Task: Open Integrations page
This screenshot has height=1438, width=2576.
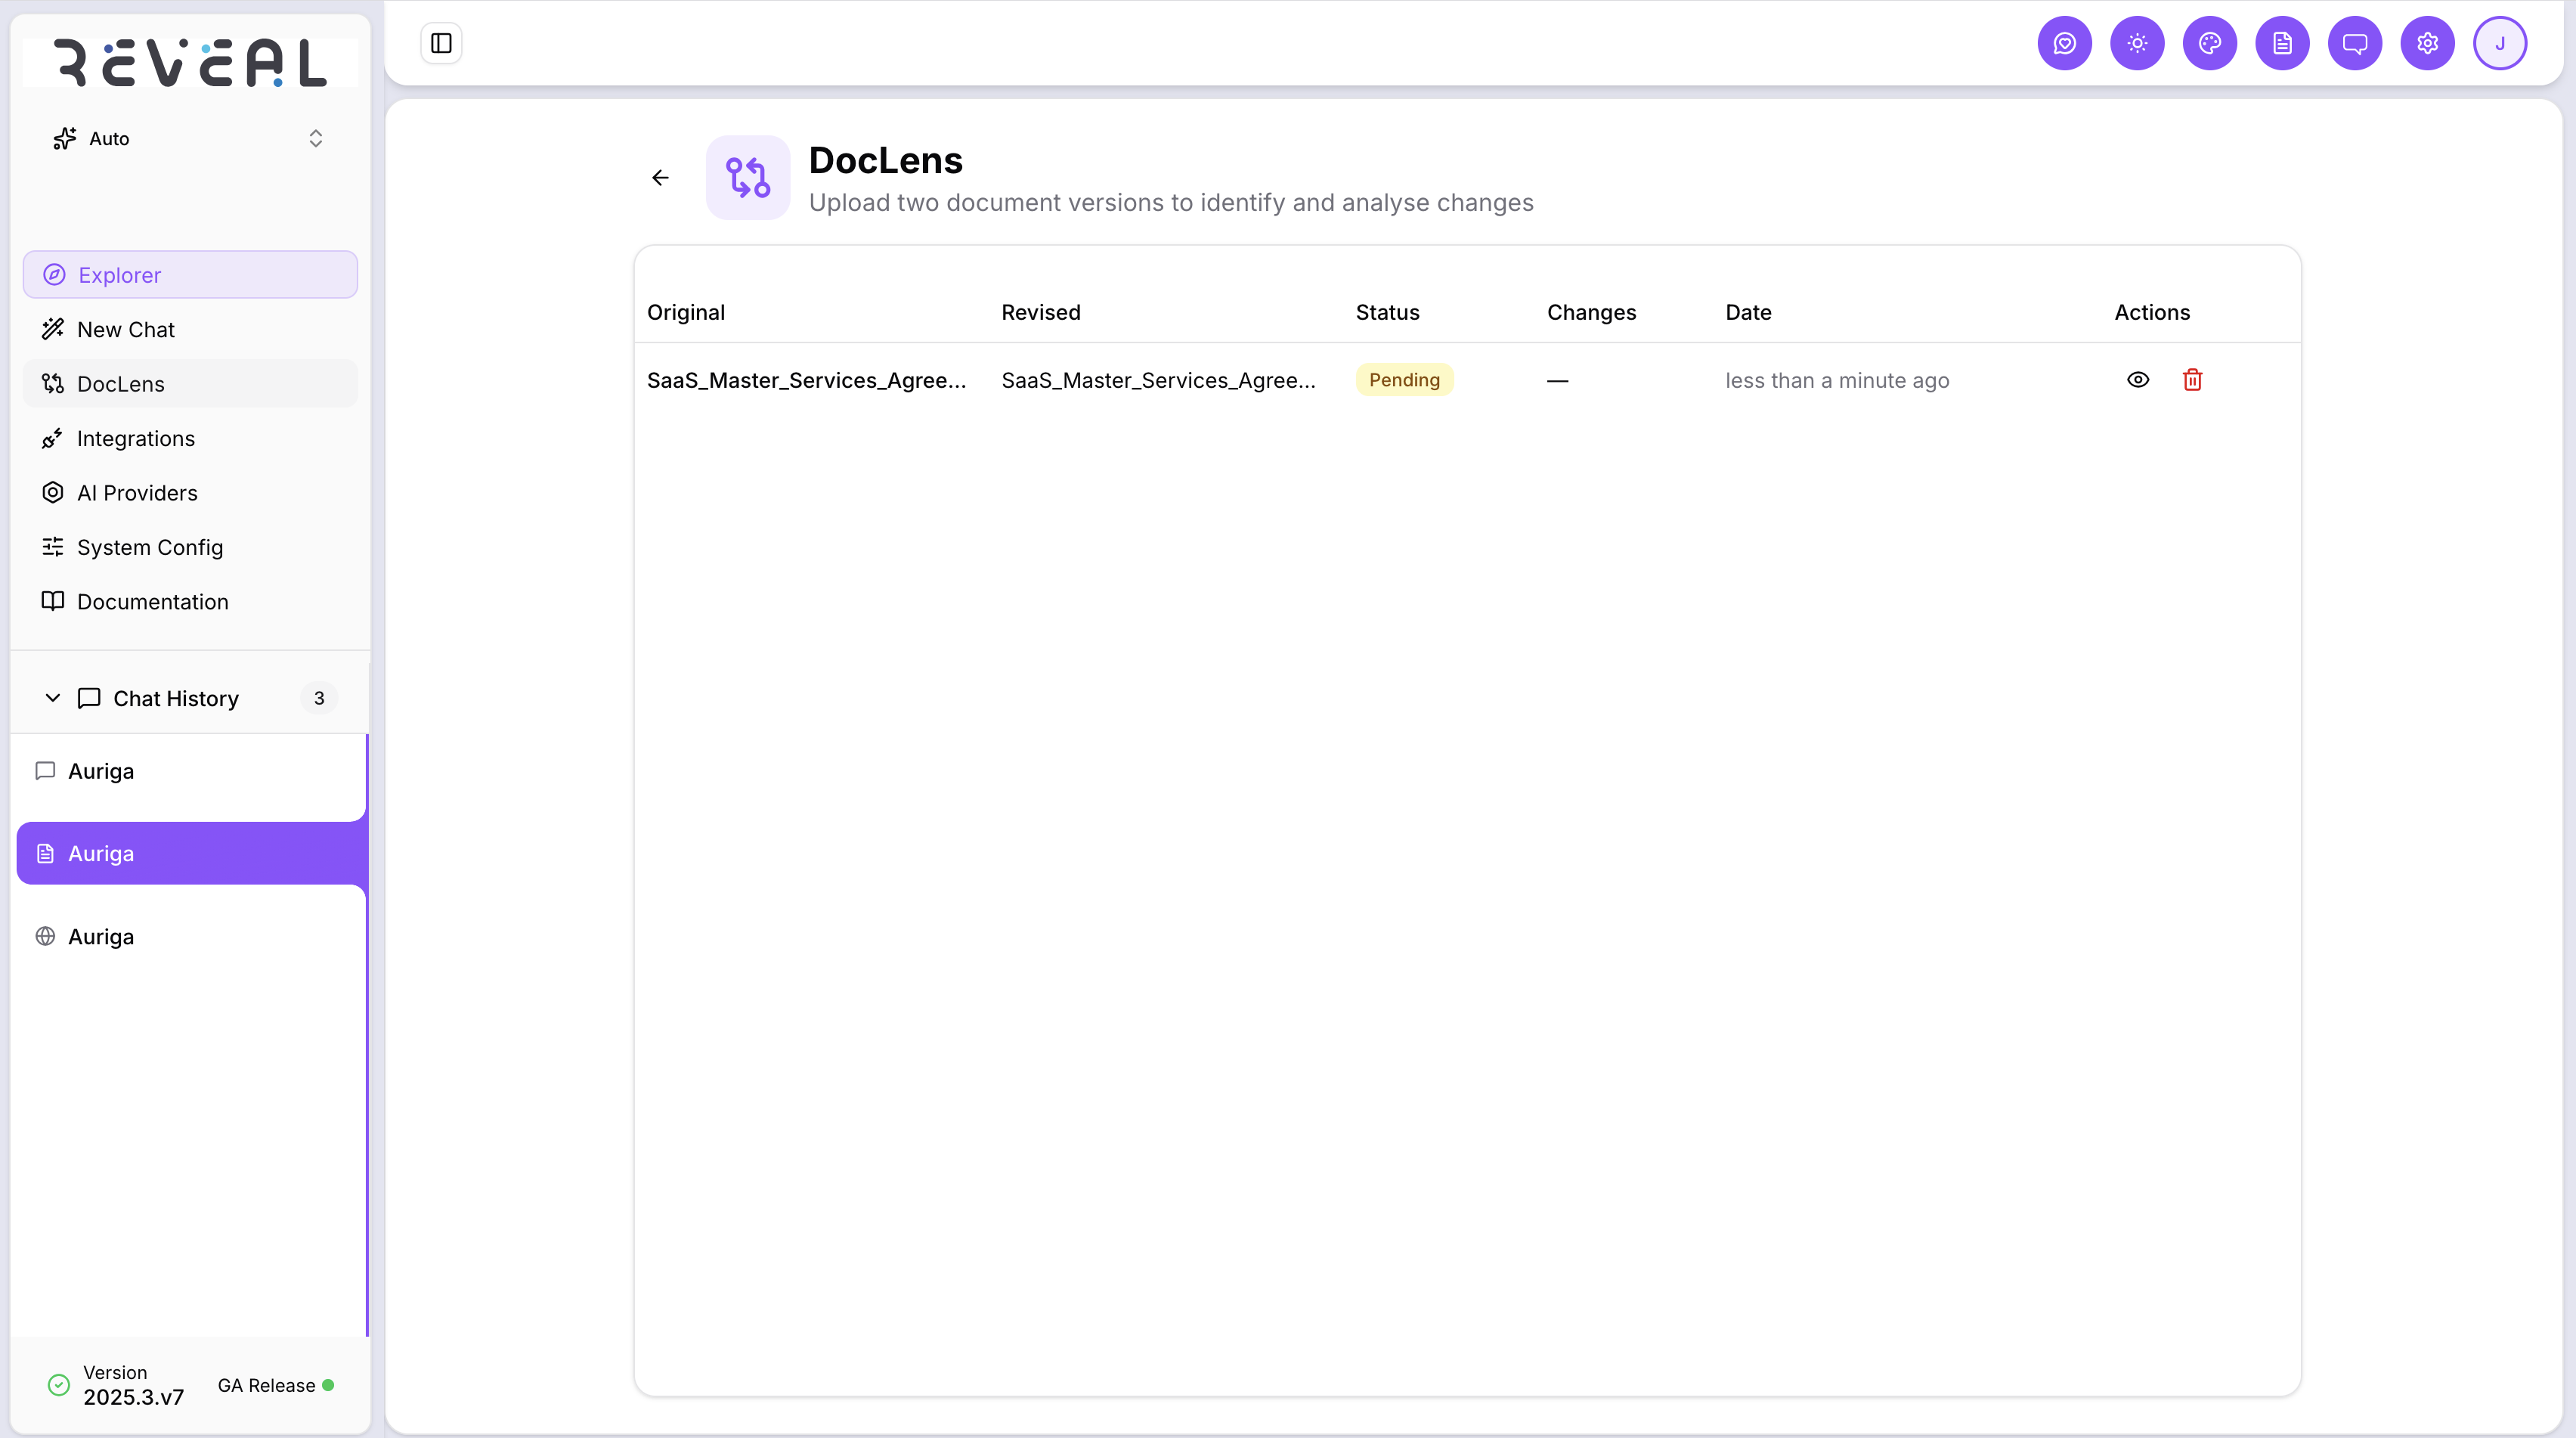Action: click(x=190, y=438)
